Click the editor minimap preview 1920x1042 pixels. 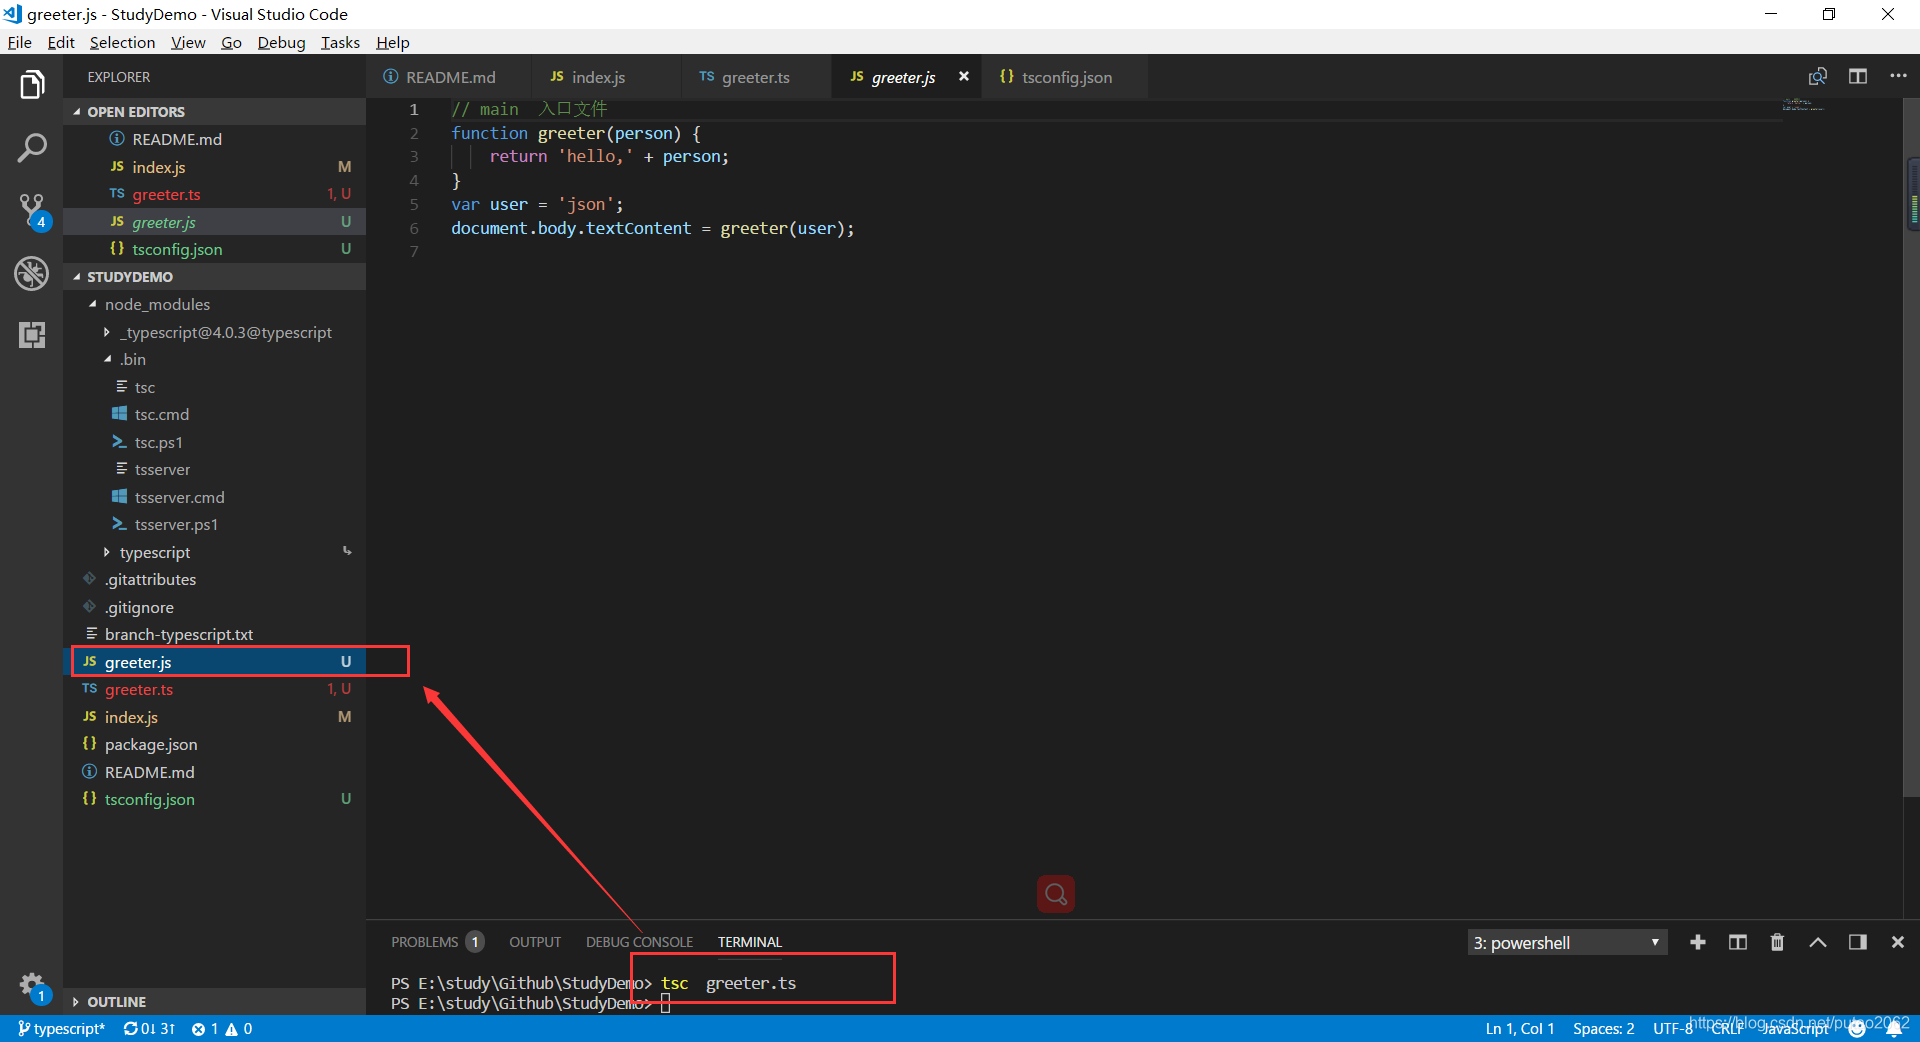(1803, 105)
